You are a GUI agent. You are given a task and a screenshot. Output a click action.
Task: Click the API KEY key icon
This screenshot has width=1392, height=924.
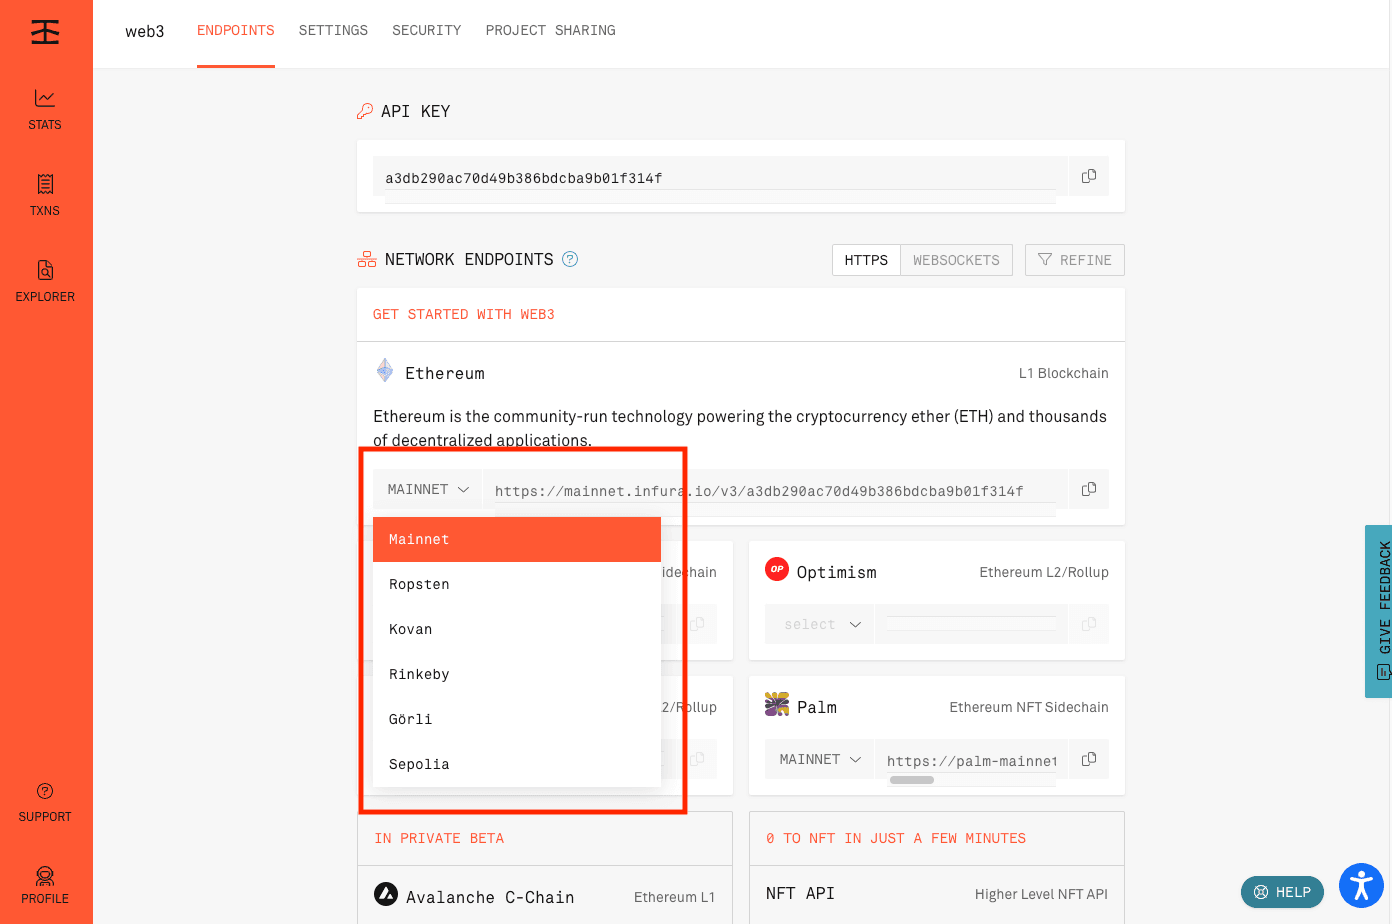(x=365, y=111)
